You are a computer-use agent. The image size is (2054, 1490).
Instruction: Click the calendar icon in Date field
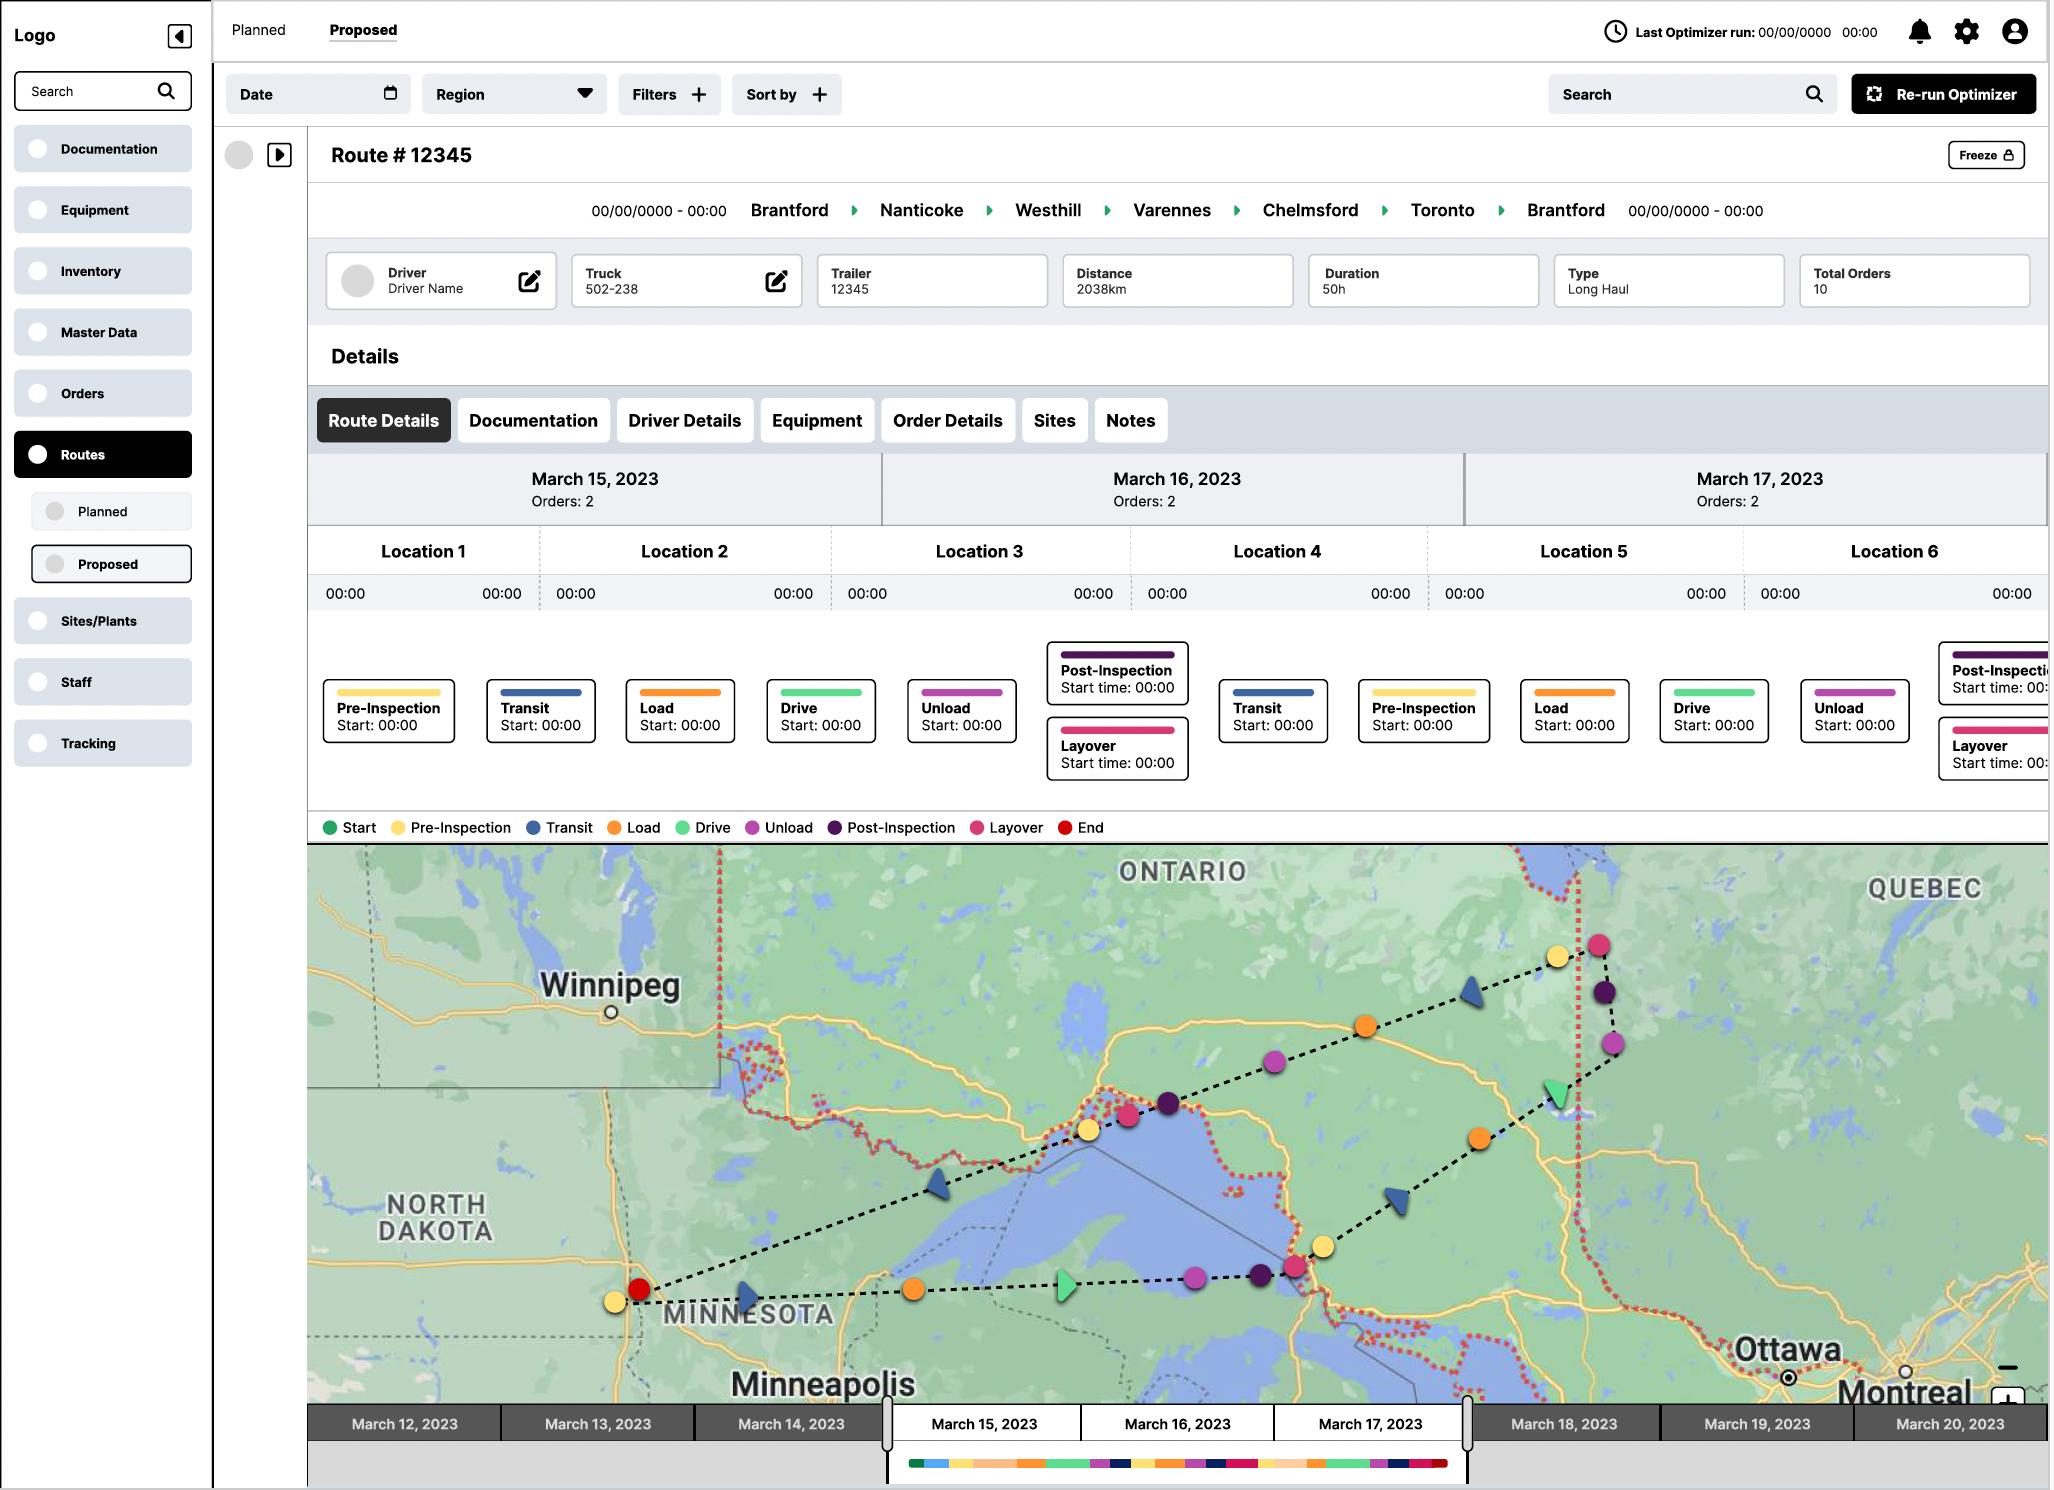pyautogui.click(x=390, y=93)
